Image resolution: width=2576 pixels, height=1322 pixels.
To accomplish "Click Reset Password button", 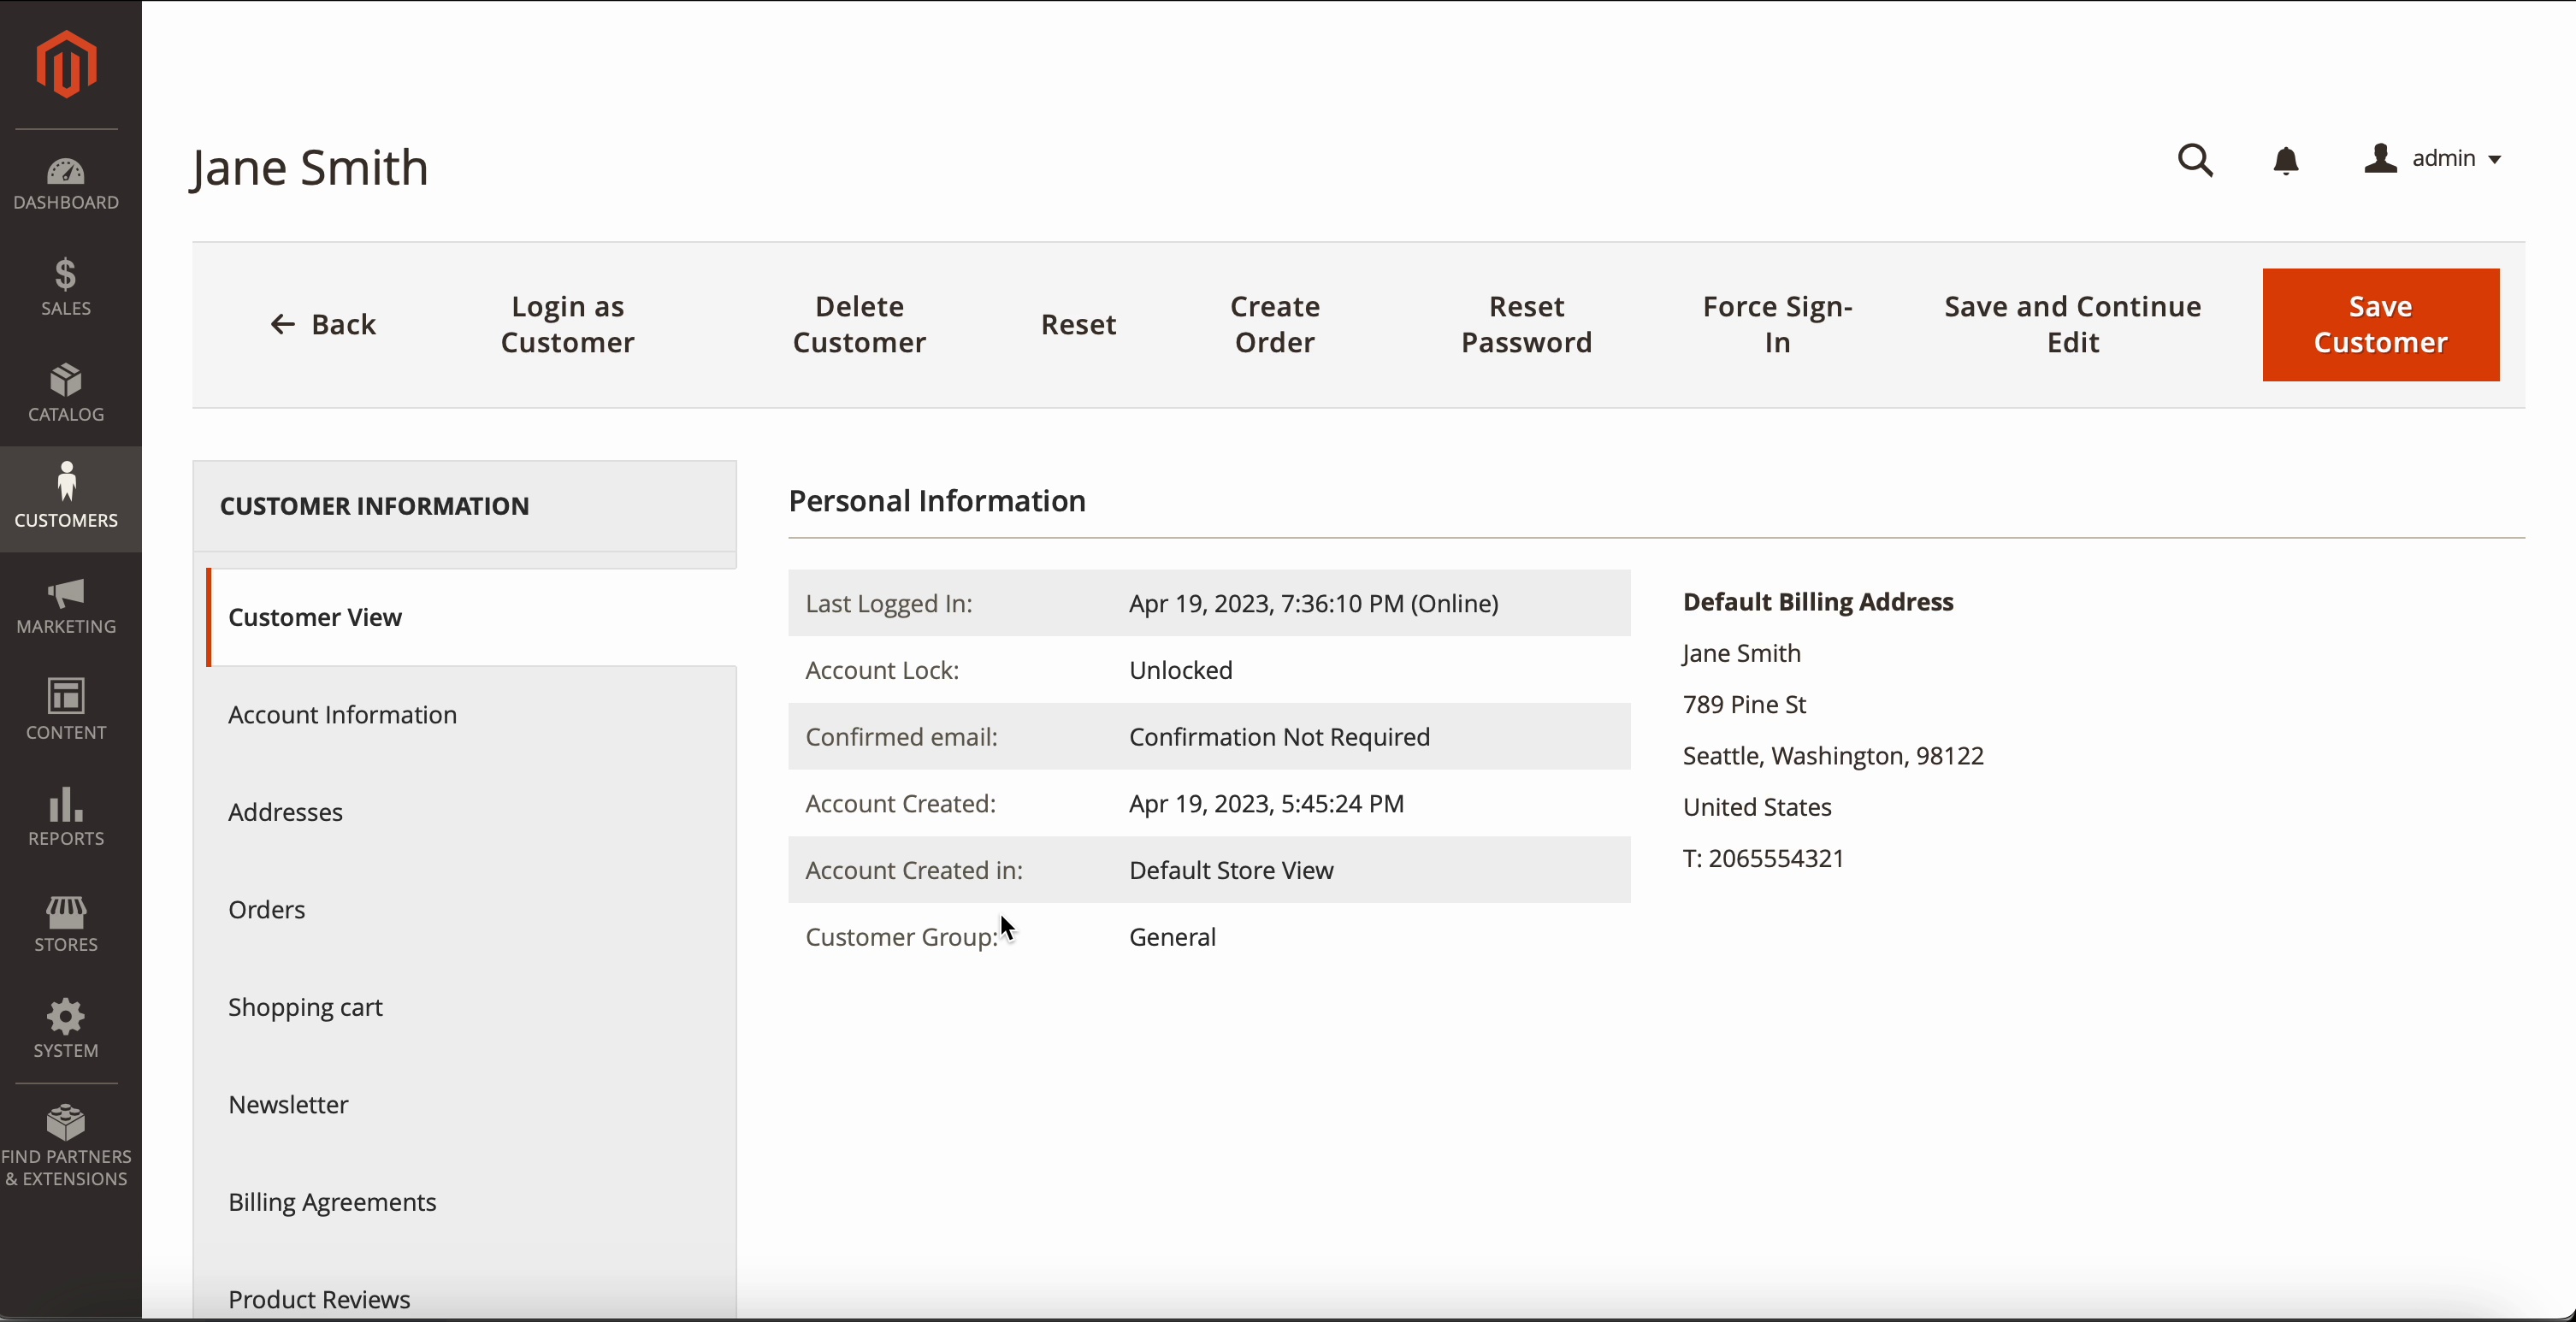I will coord(1526,325).
